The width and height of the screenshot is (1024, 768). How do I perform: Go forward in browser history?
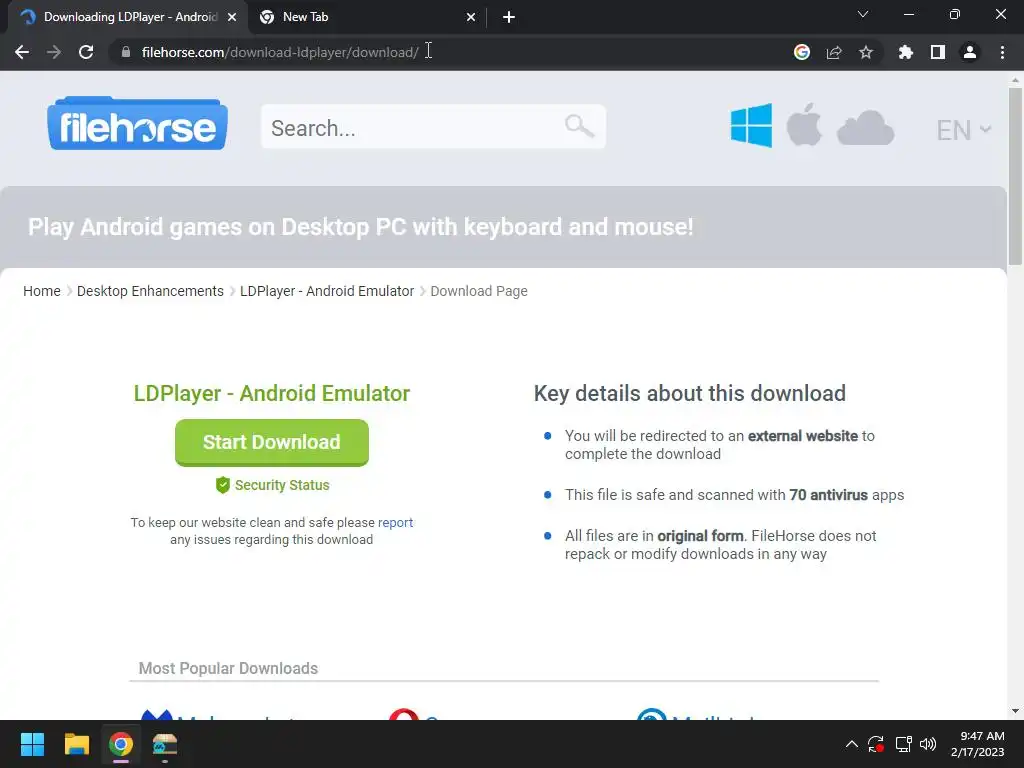54,52
